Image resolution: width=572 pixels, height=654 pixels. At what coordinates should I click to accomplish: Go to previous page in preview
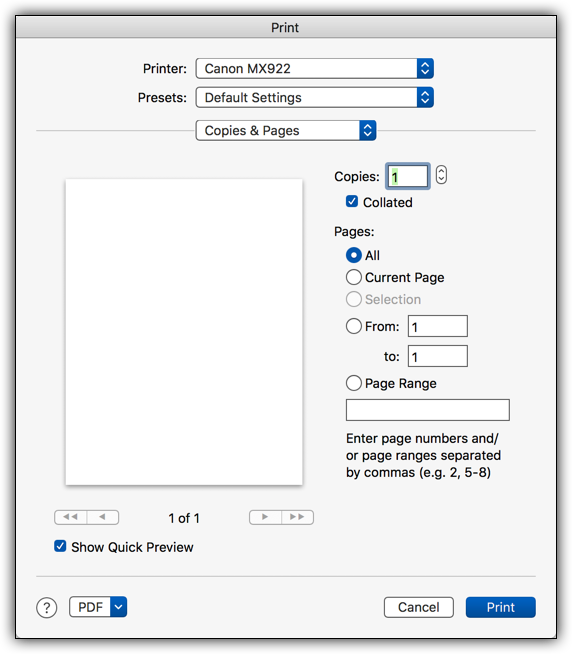tap(103, 517)
